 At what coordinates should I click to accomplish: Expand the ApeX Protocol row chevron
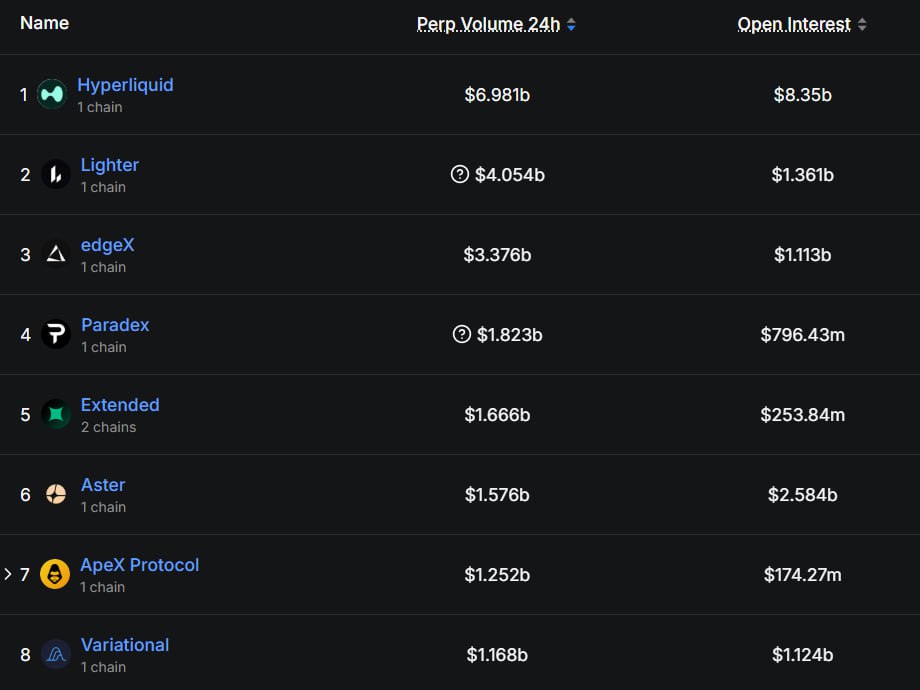(x=8, y=574)
